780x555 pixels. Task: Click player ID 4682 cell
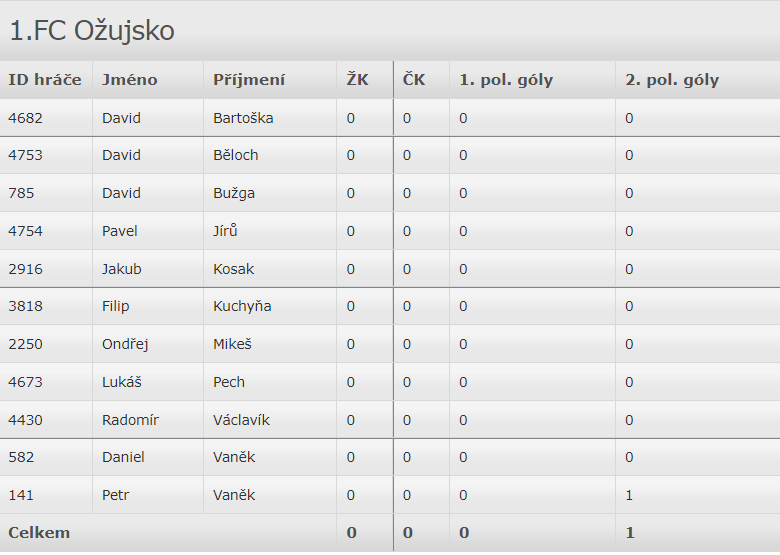click(x=26, y=118)
